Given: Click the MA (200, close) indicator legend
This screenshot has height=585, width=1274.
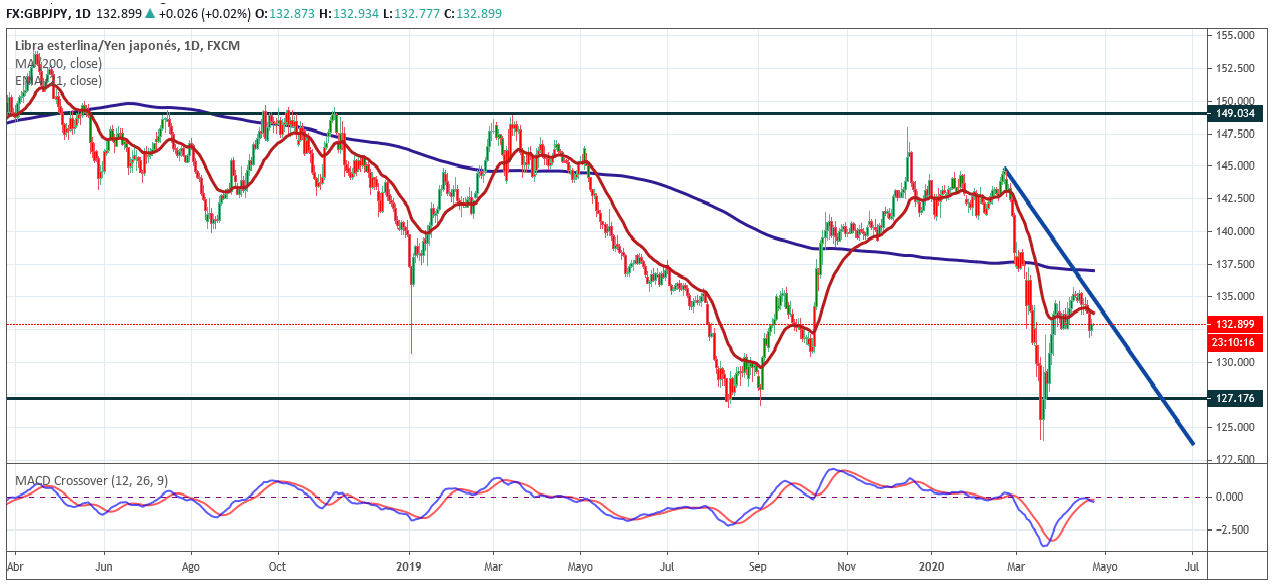Looking at the screenshot, I should point(58,64).
